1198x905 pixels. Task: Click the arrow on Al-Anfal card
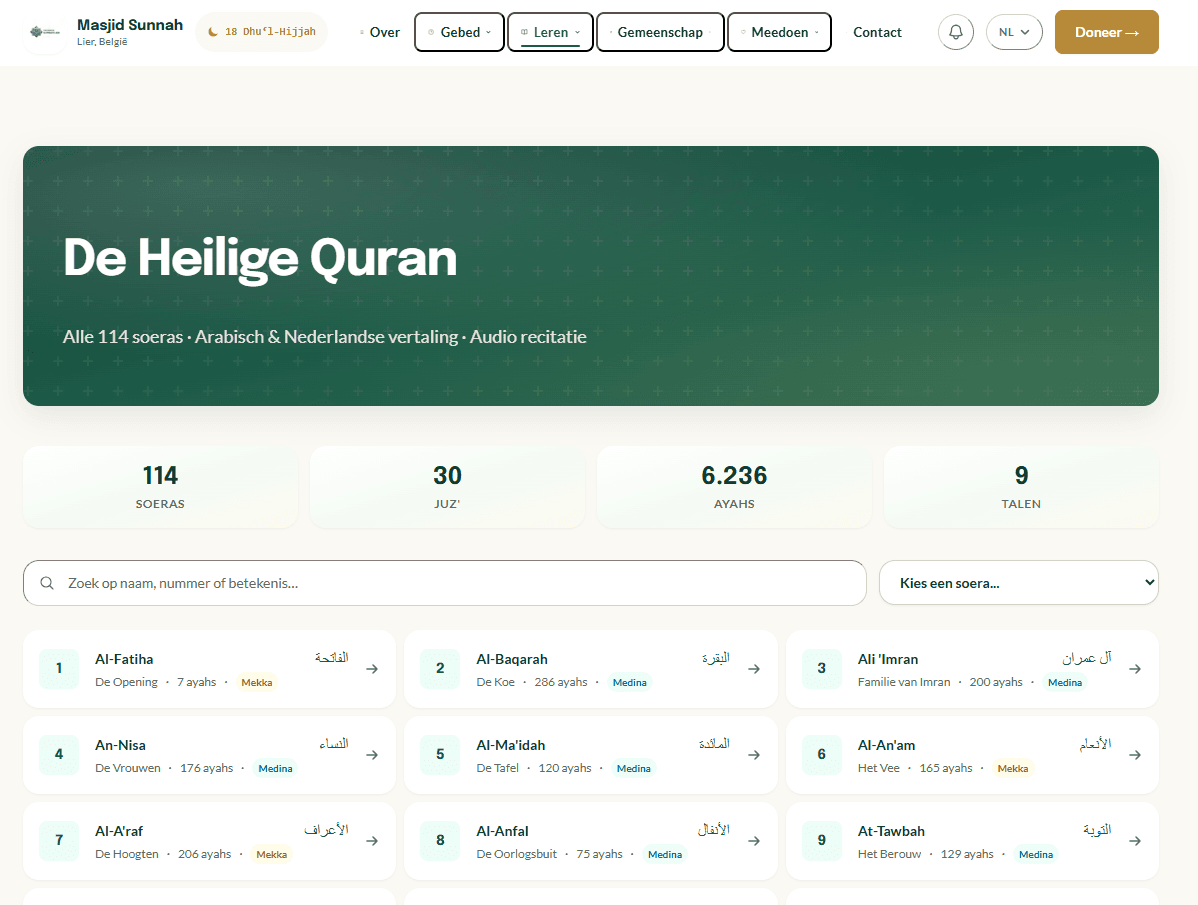(754, 841)
